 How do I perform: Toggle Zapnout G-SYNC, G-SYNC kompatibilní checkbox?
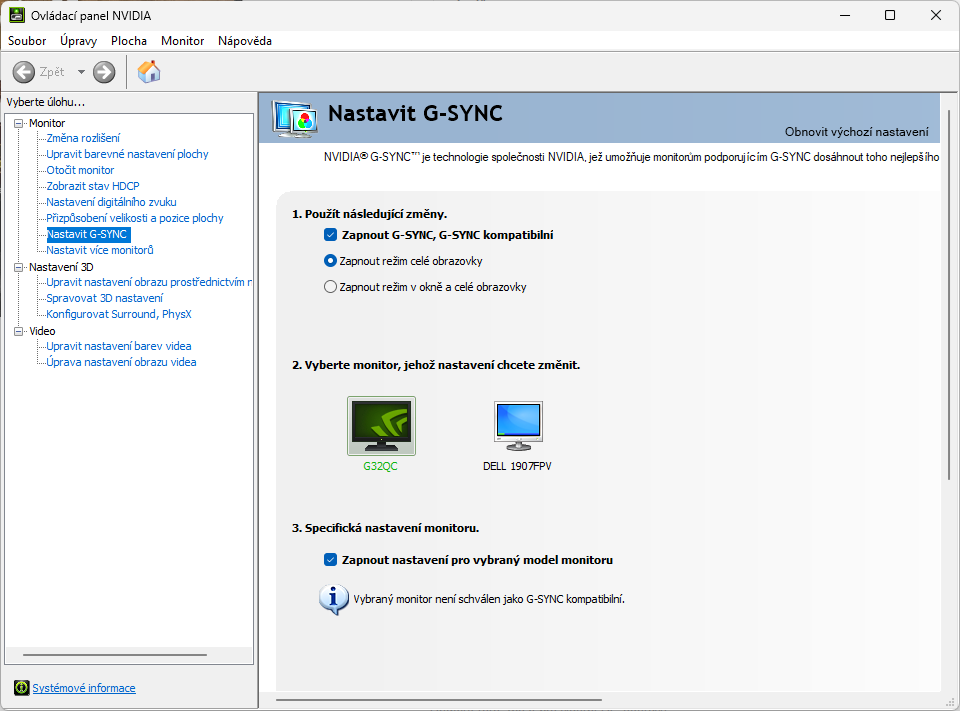click(331, 235)
